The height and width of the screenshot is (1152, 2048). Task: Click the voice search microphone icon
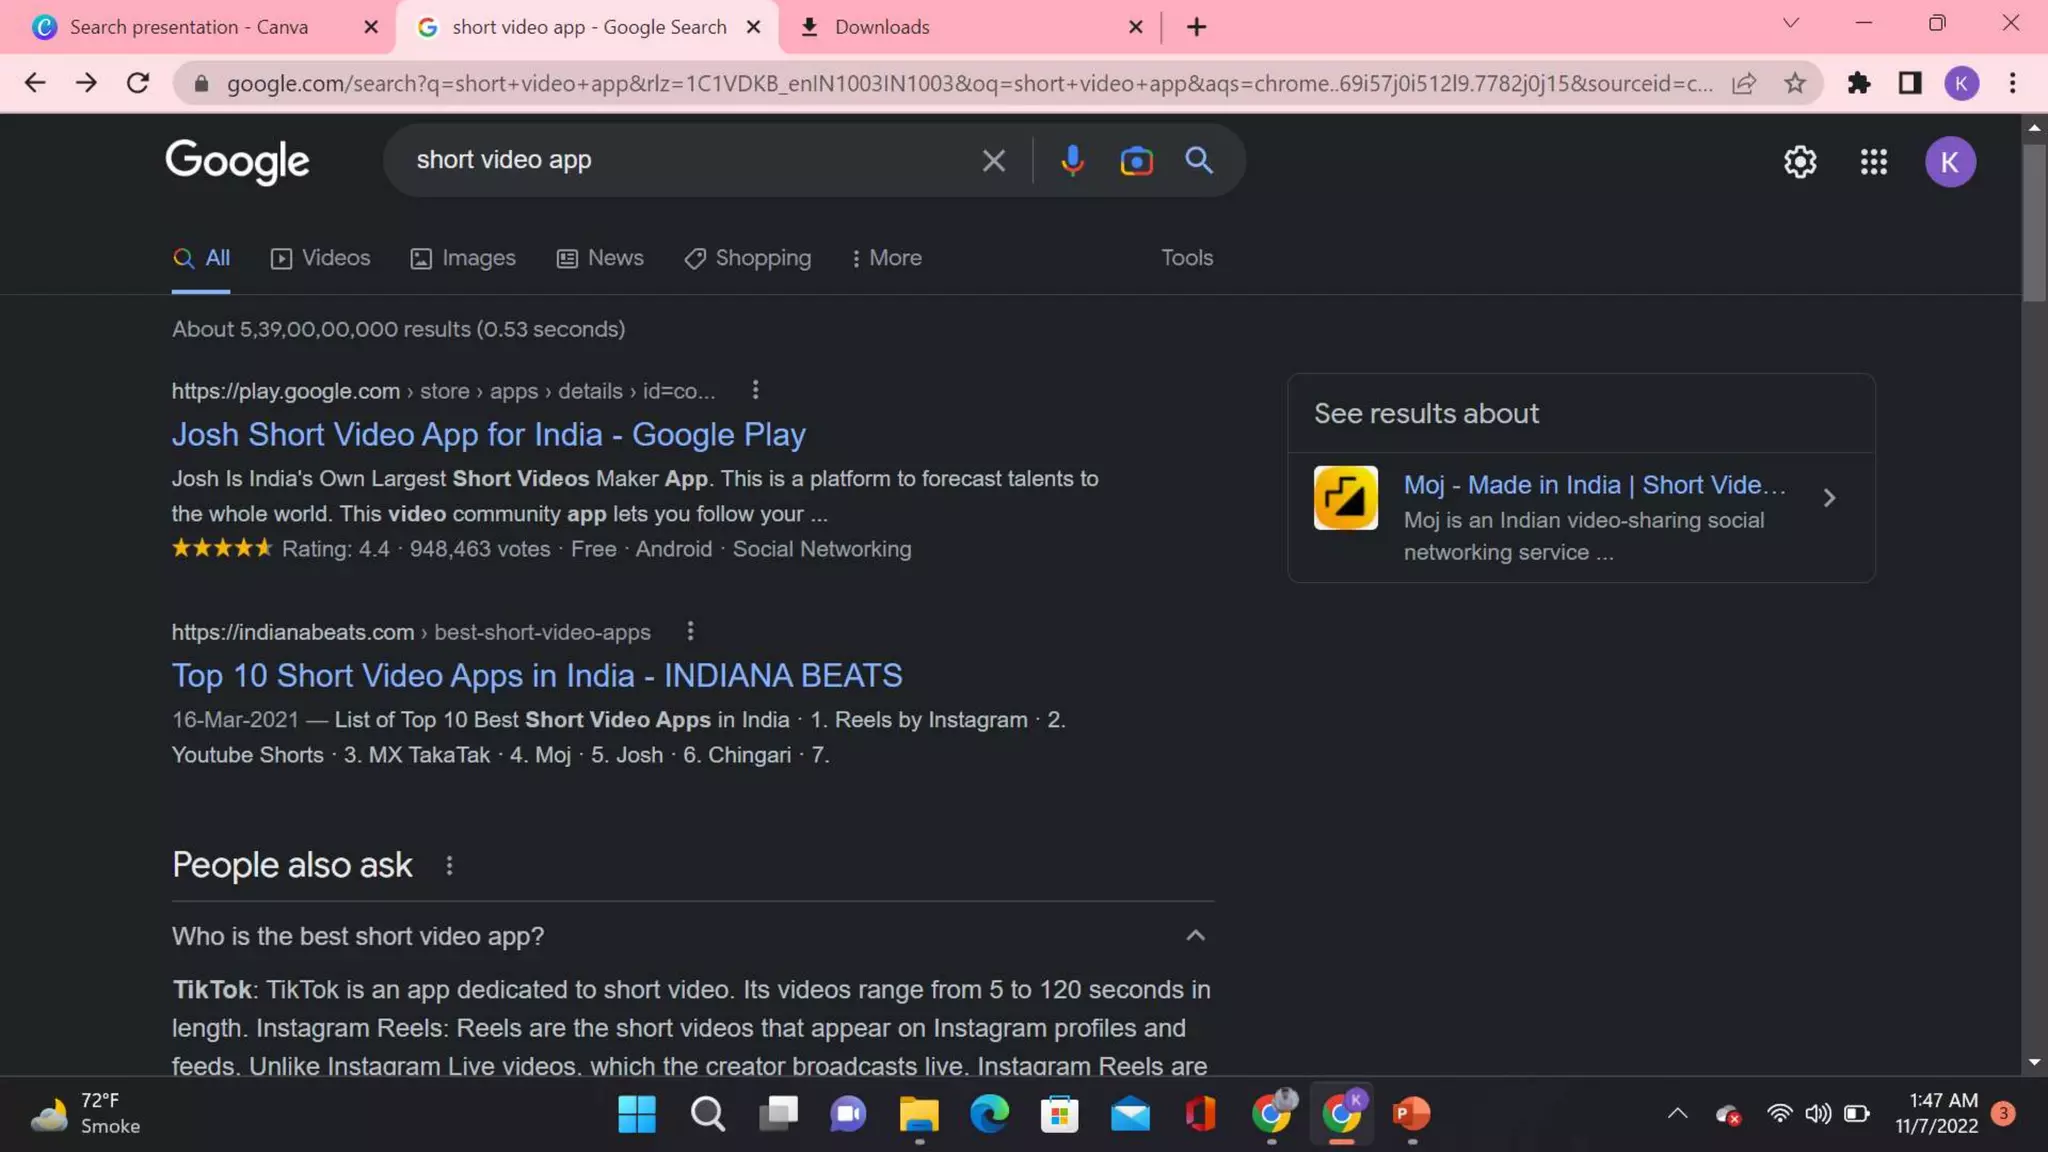(x=1072, y=160)
